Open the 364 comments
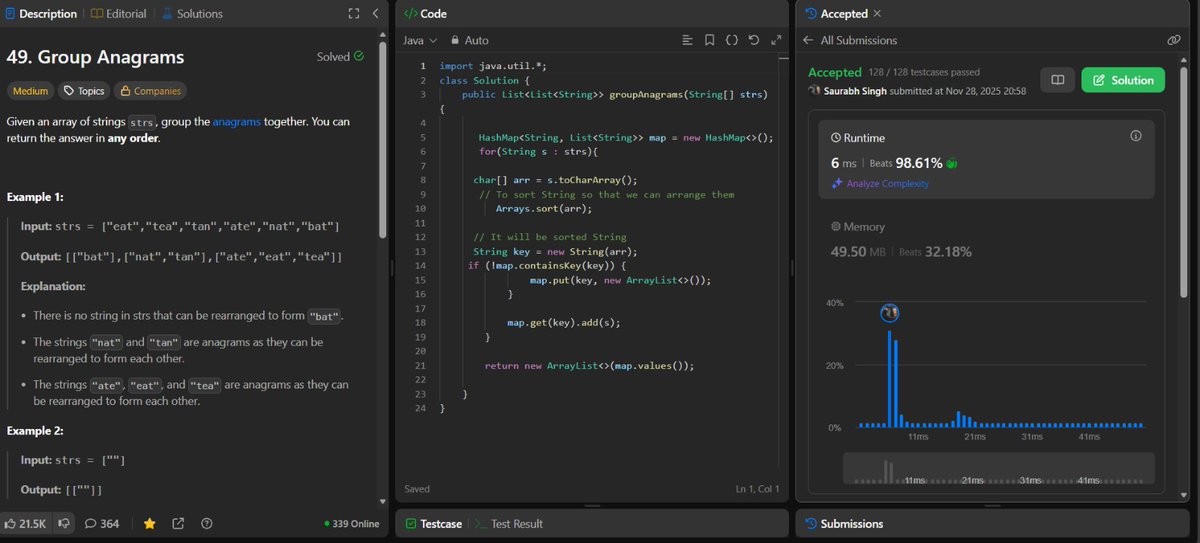The image size is (1200, 543). tap(102, 523)
